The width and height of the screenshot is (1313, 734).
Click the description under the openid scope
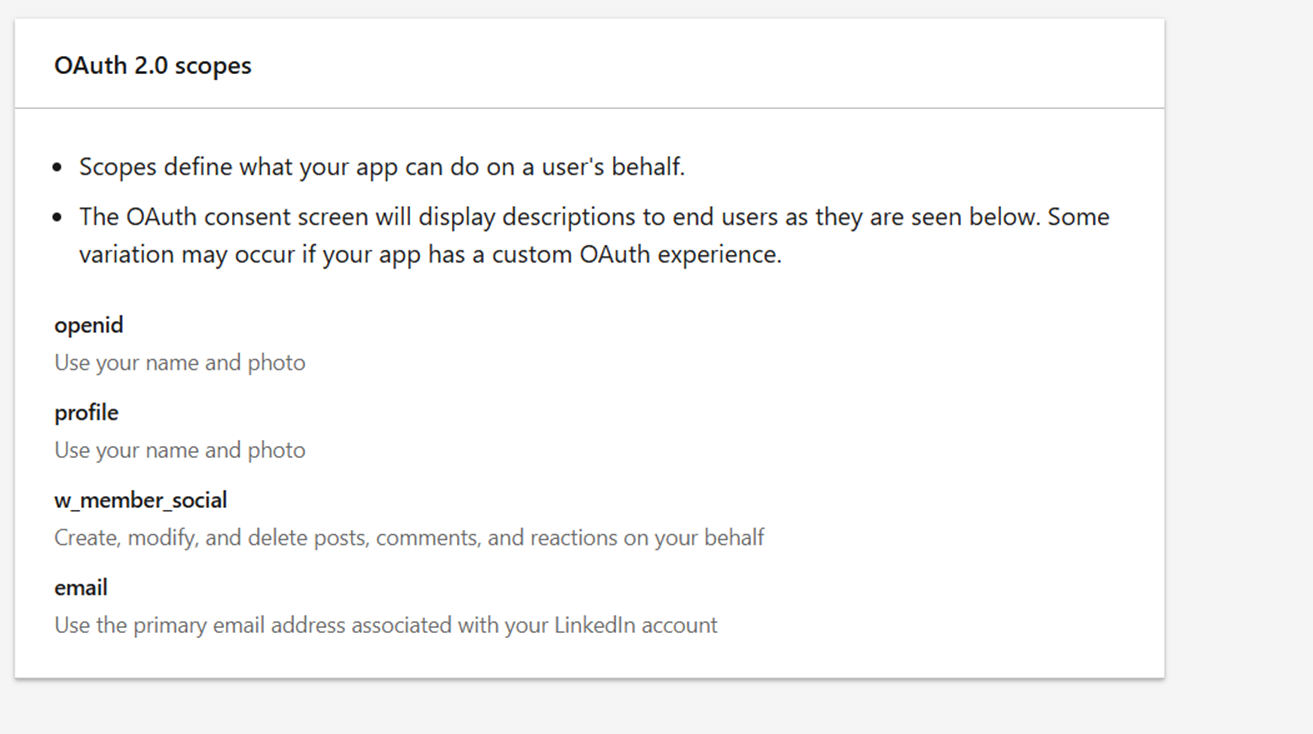tap(180, 362)
